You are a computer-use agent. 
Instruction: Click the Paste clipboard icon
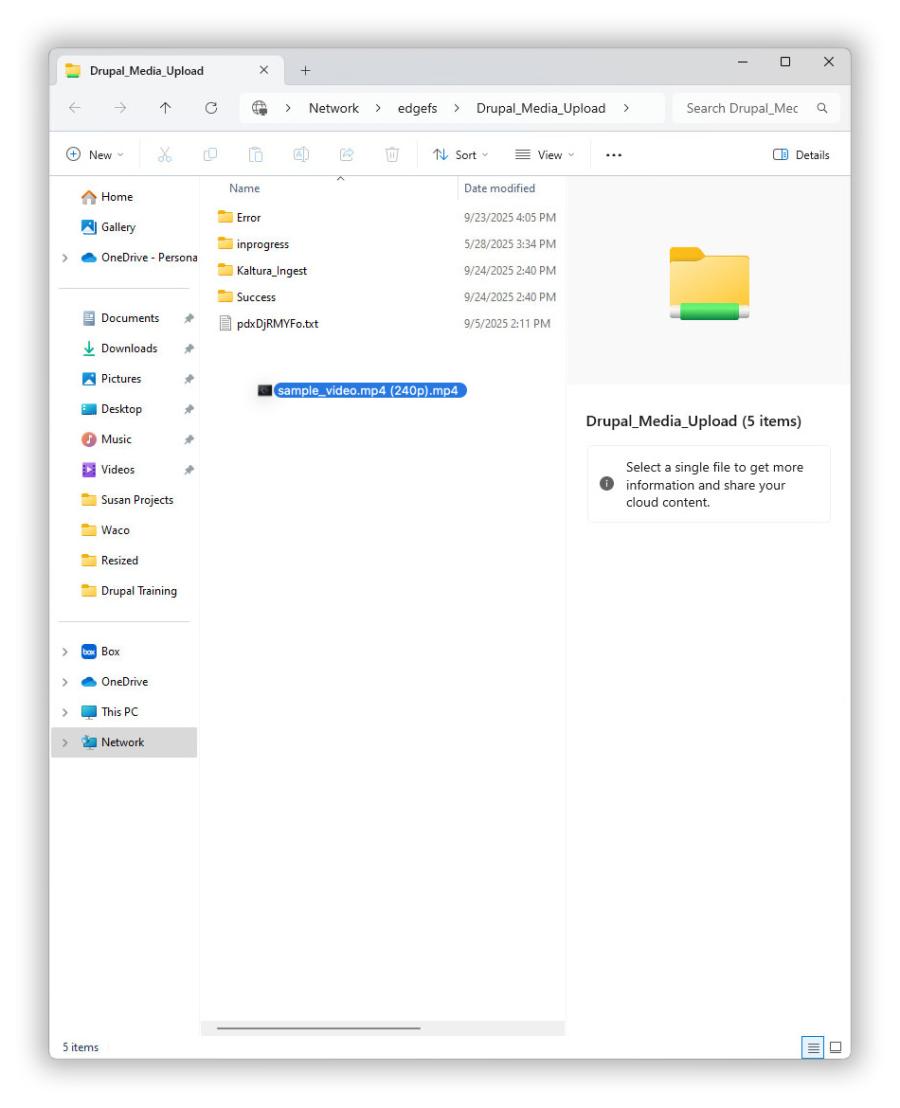click(x=256, y=155)
